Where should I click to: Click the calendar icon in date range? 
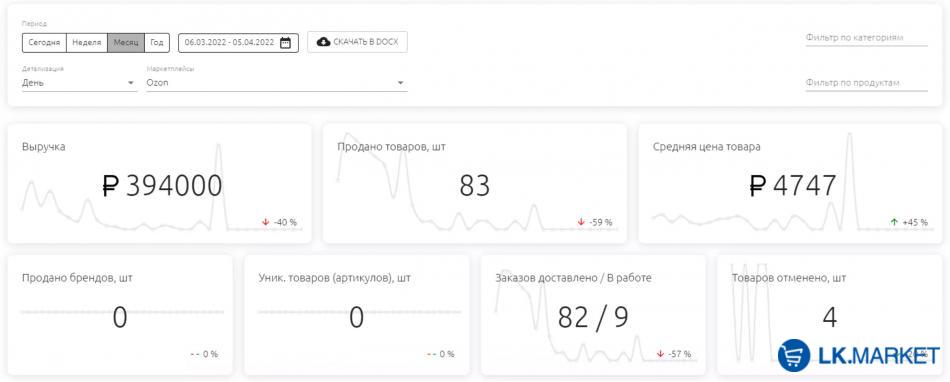(x=285, y=42)
